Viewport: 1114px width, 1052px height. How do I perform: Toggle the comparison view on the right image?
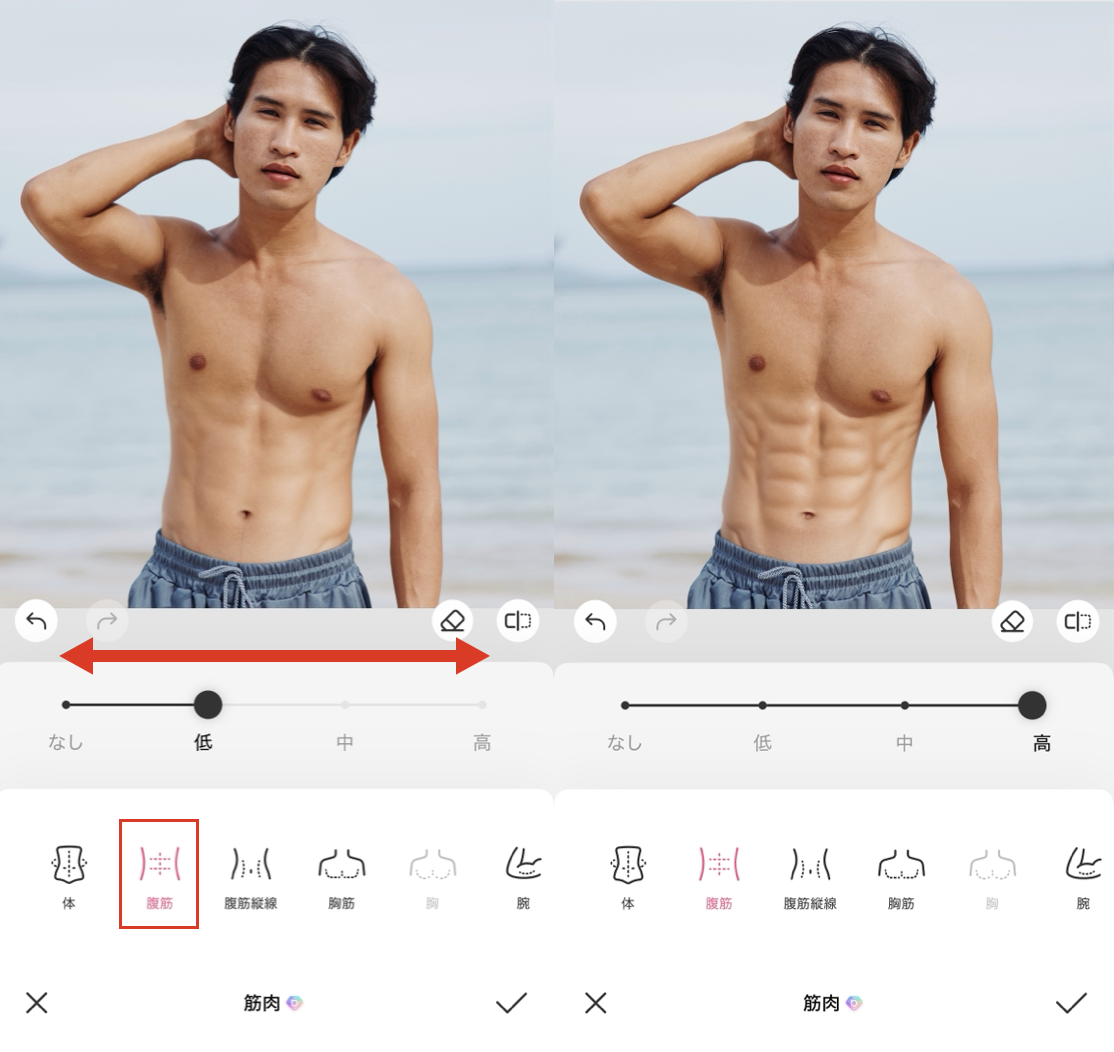pos(1077,620)
